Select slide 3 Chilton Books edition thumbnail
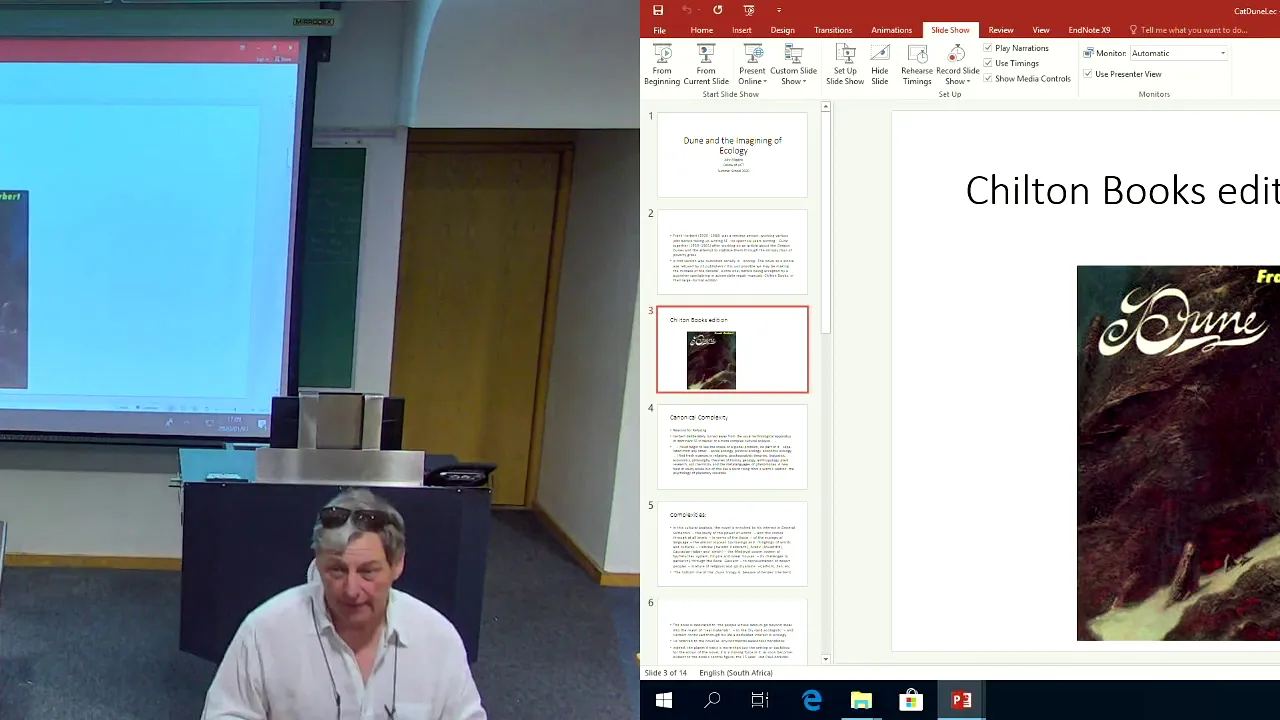Screen dimensions: 1280x720 tap(732, 350)
